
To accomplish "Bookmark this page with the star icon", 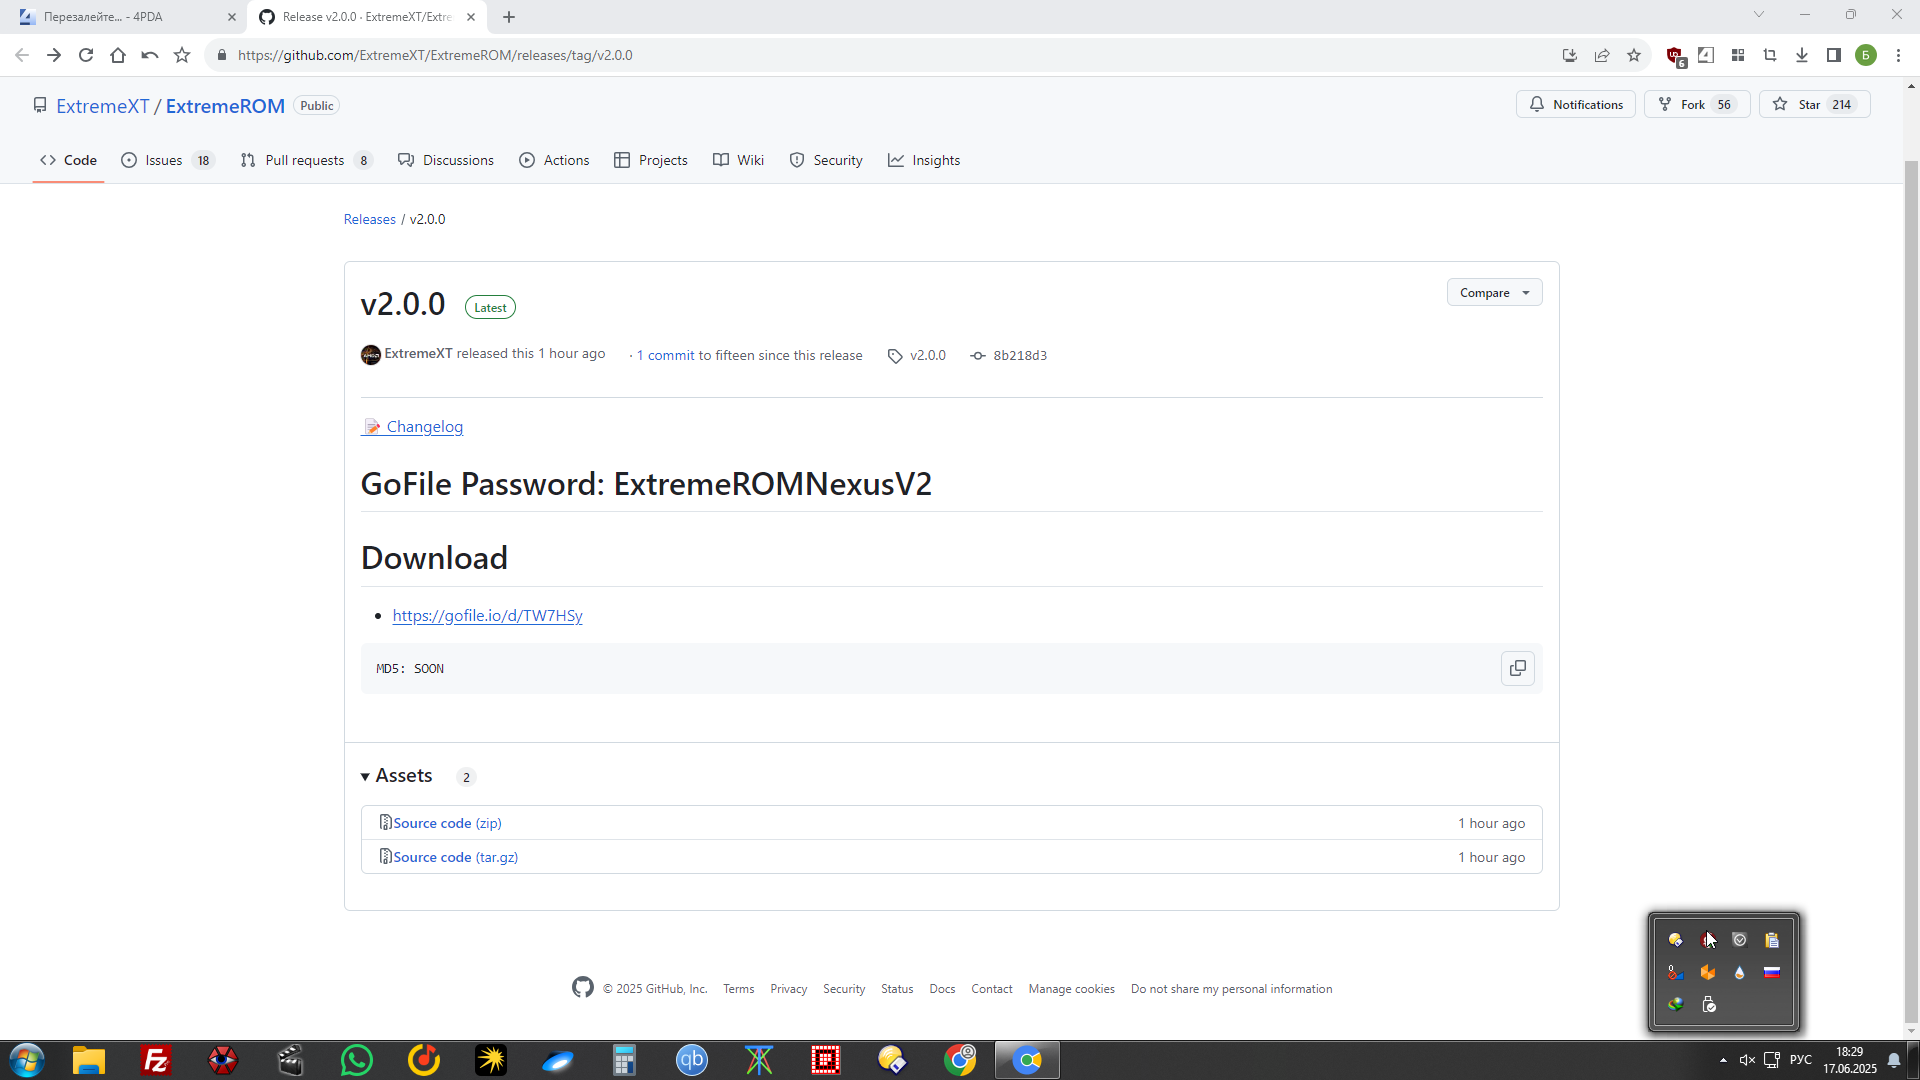I will click(1634, 55).
